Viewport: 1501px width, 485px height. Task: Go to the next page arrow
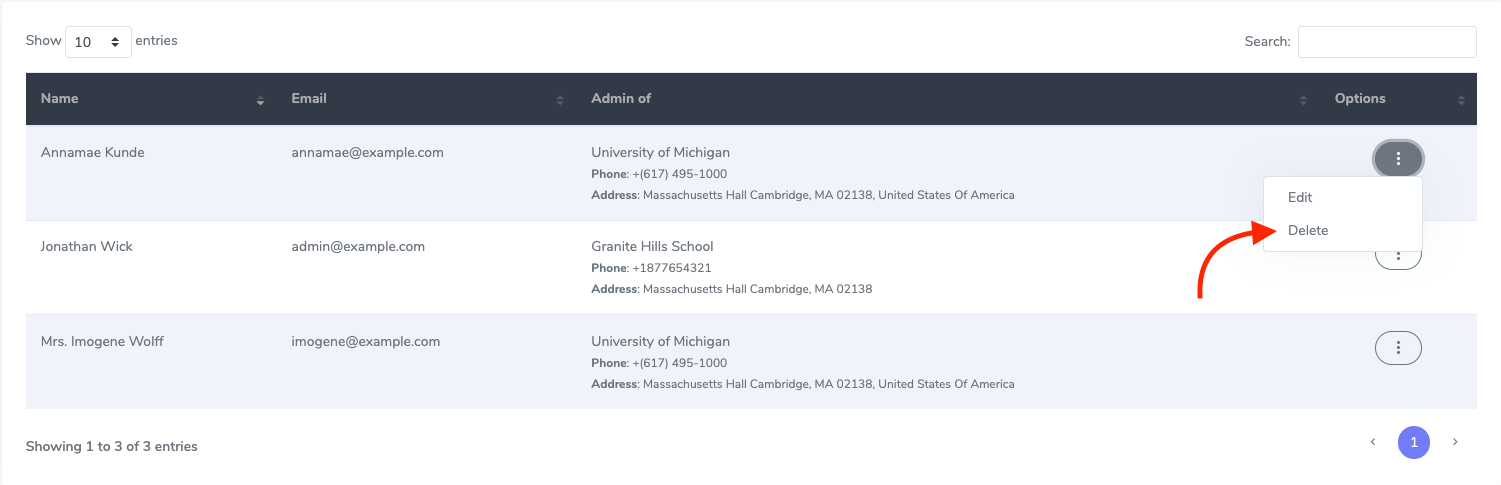(x=1455, y=442)
